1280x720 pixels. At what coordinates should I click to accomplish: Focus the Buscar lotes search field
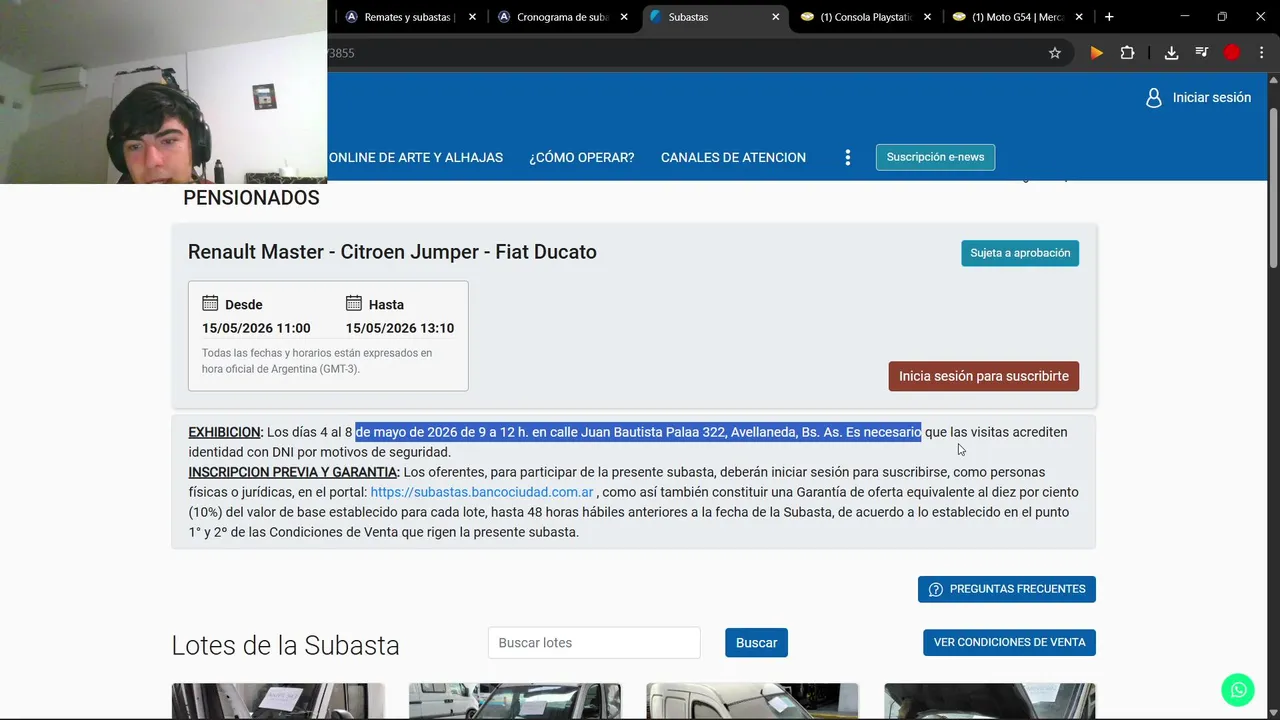pyautogui.click(x=594, y=642)
